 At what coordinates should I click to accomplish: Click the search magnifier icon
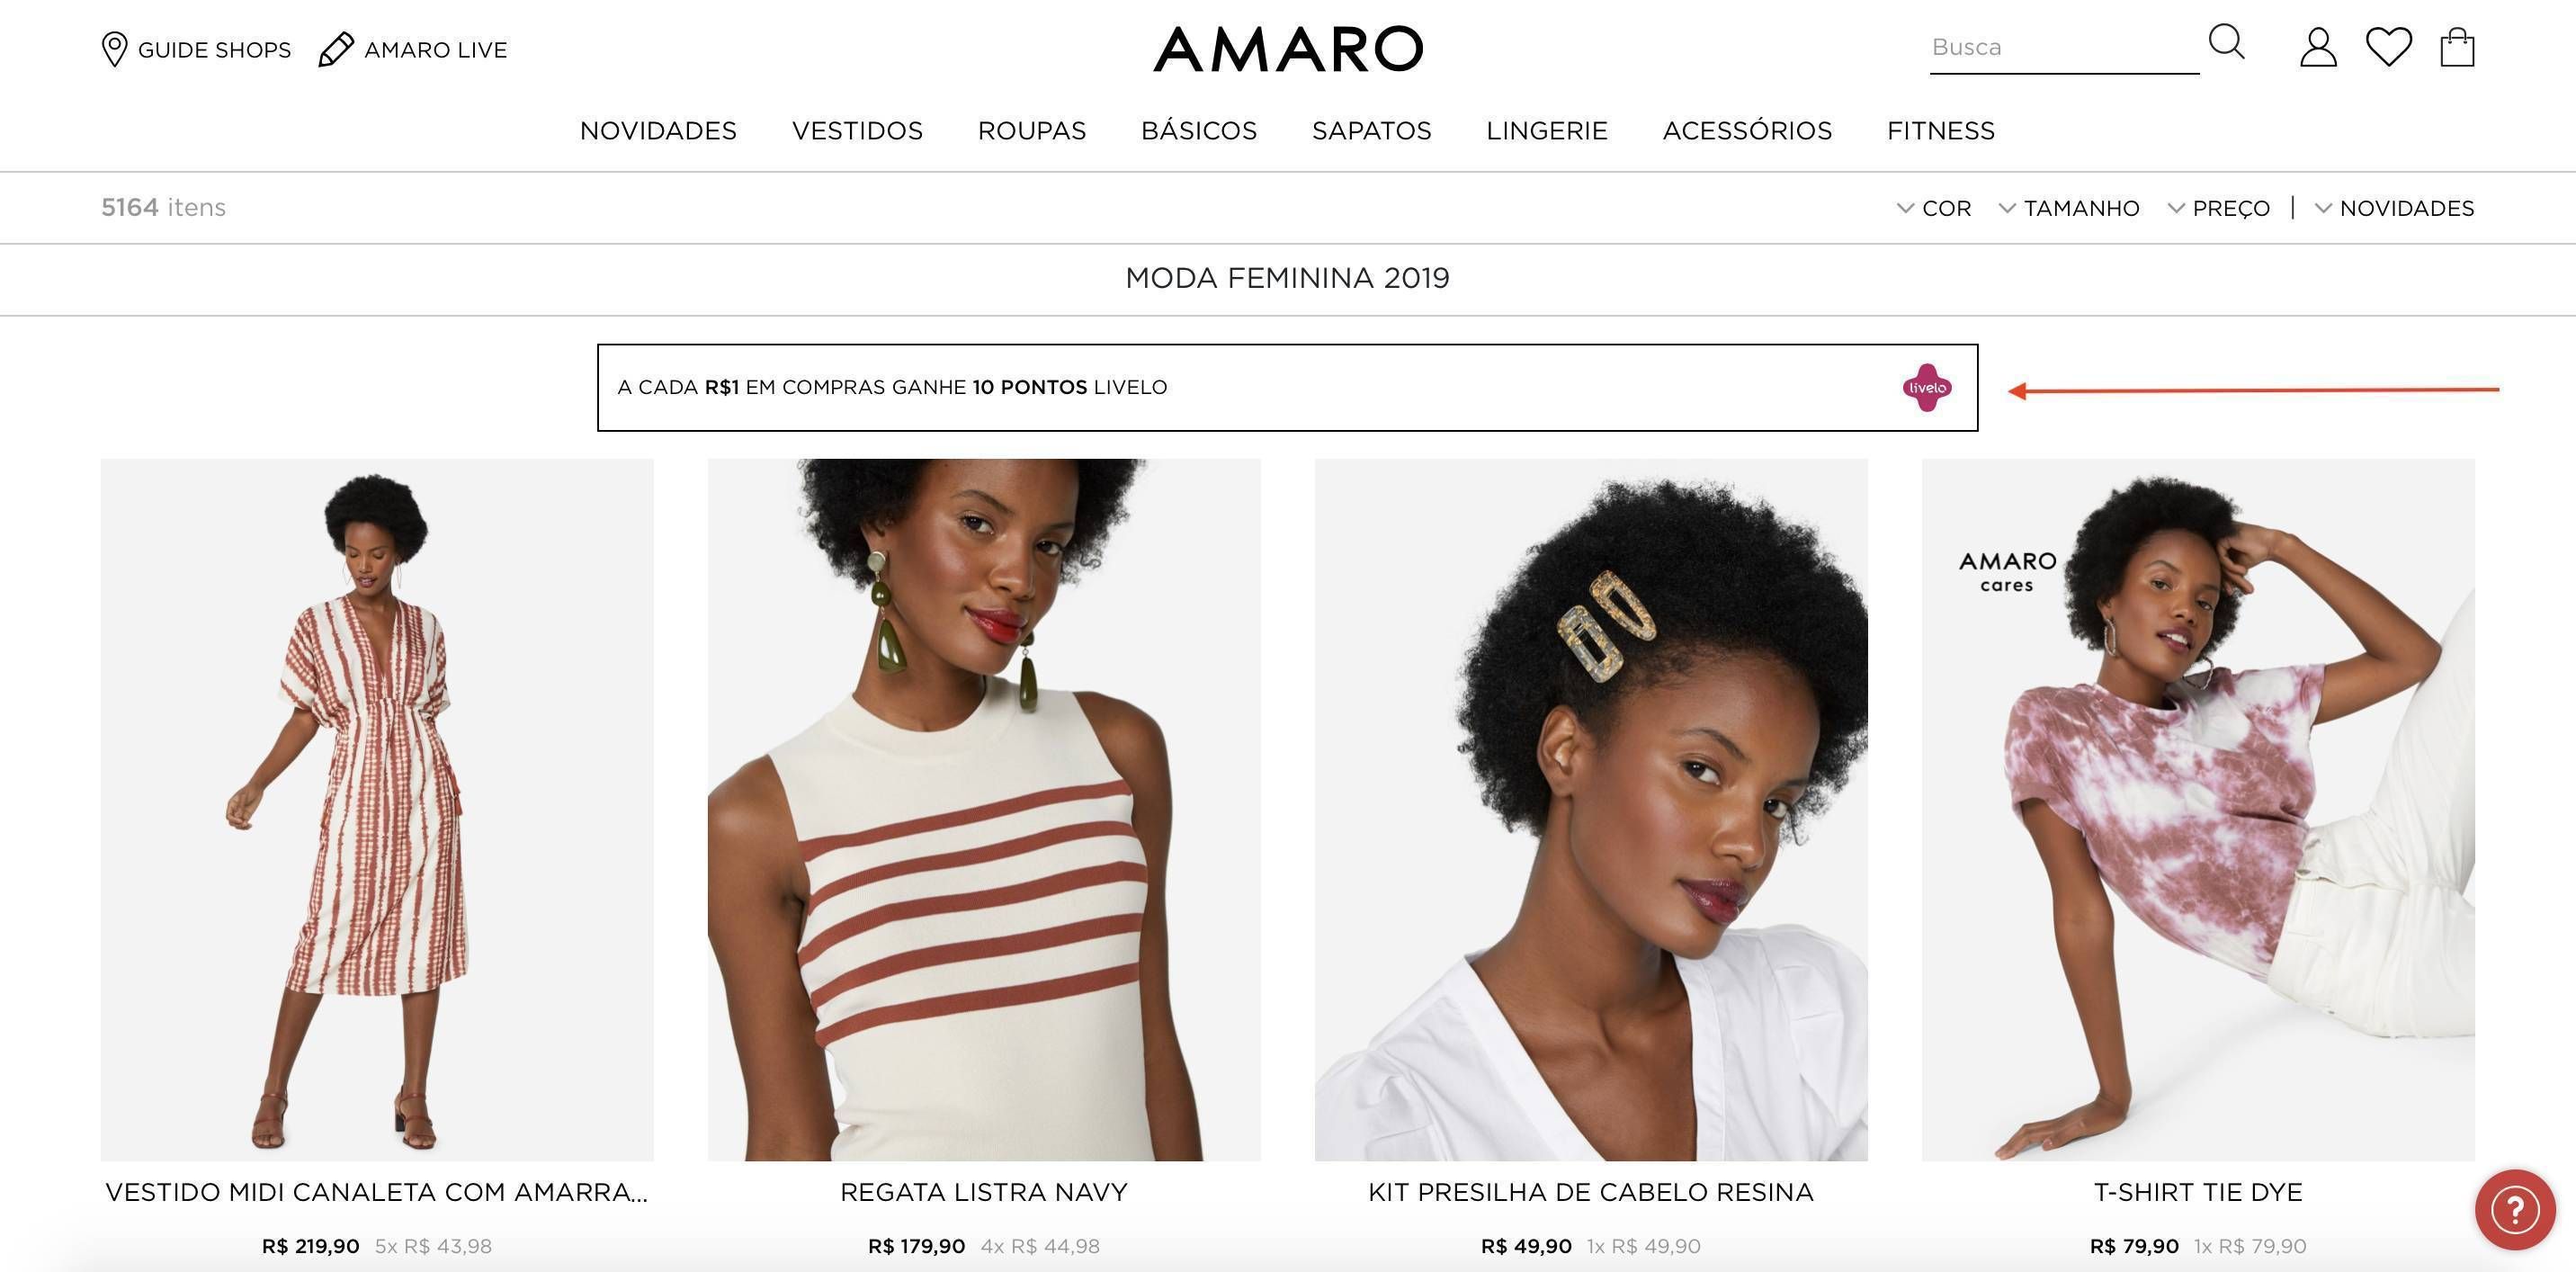(x=2226, y=43)
